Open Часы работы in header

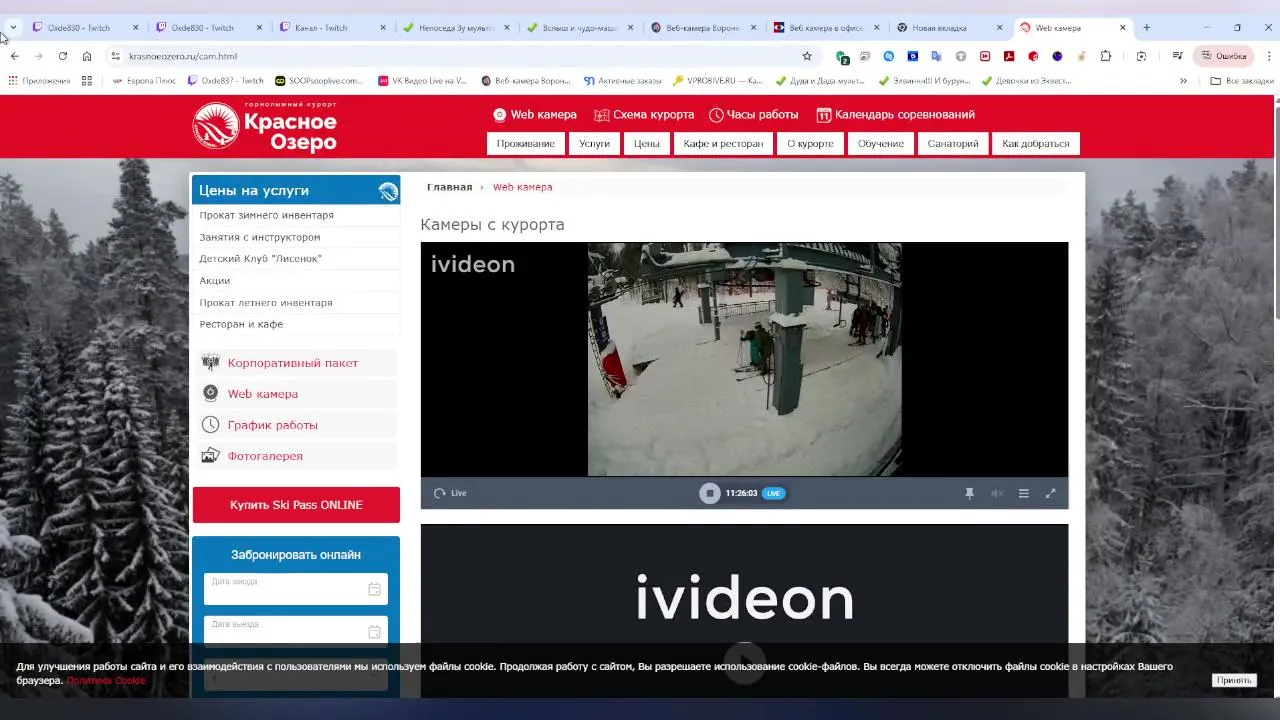click(754, 115)
